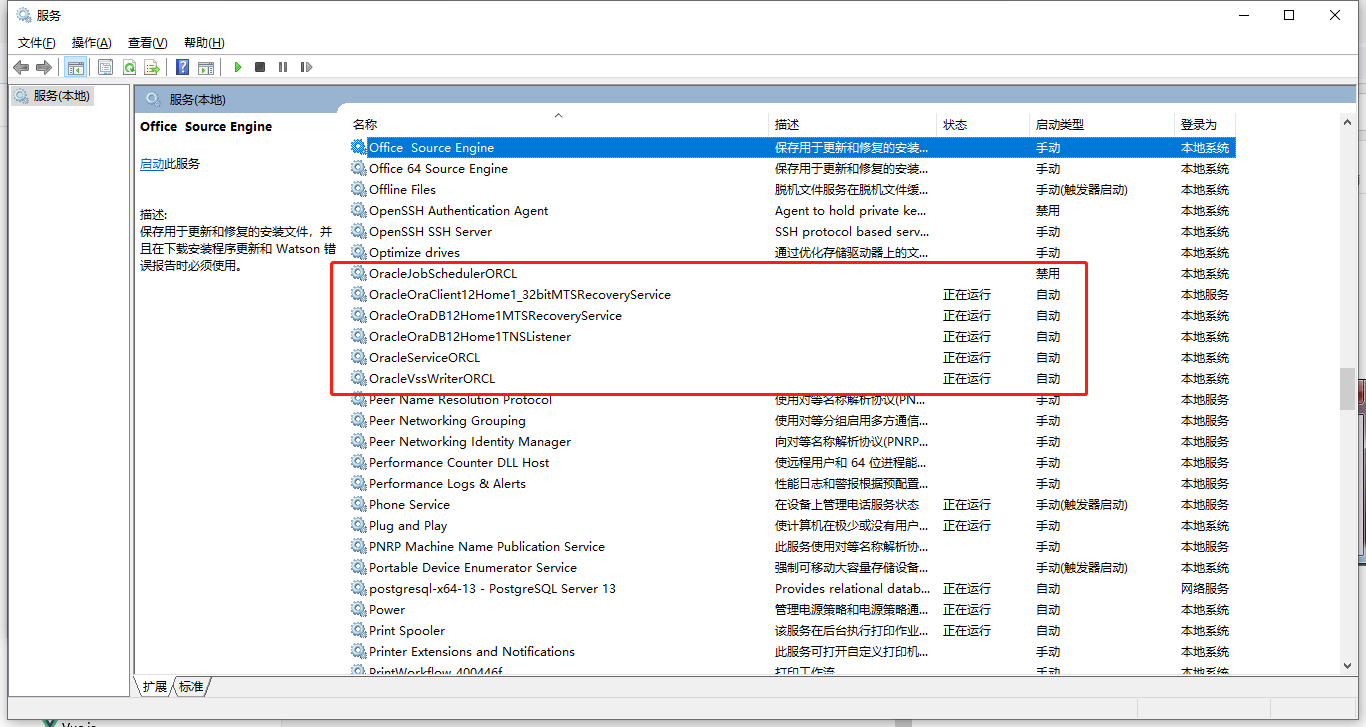The height and width of the screenshot is (727, 1366).
Task: Sort by the 登录为 column header
Action: [1206, 124]
